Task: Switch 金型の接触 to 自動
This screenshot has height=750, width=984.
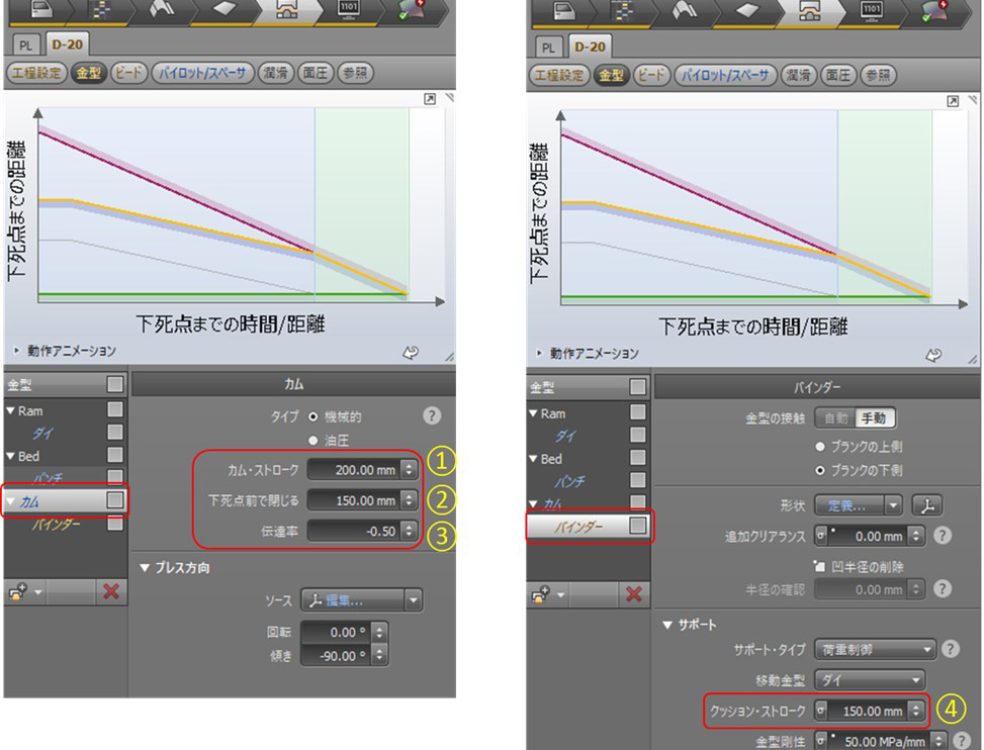Action: coord(835,418)
